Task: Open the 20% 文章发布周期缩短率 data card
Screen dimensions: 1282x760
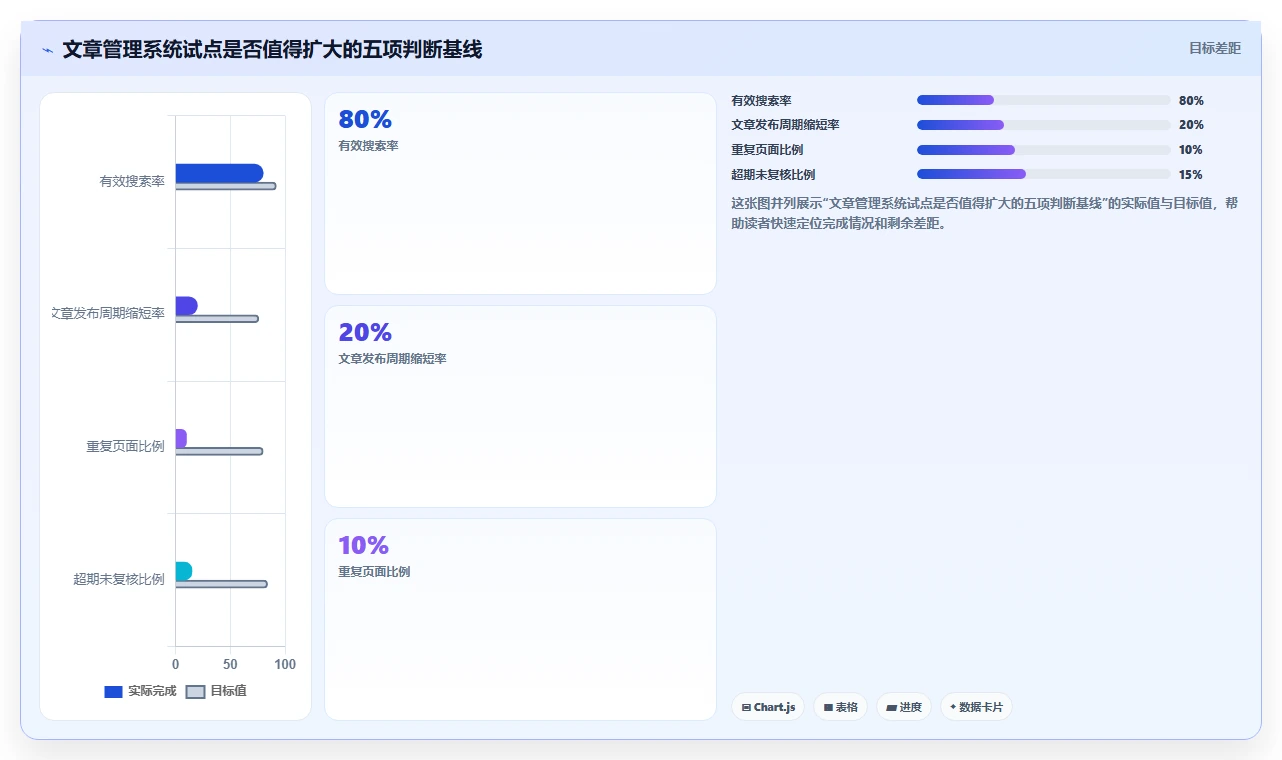Action: tap(520, 406)
